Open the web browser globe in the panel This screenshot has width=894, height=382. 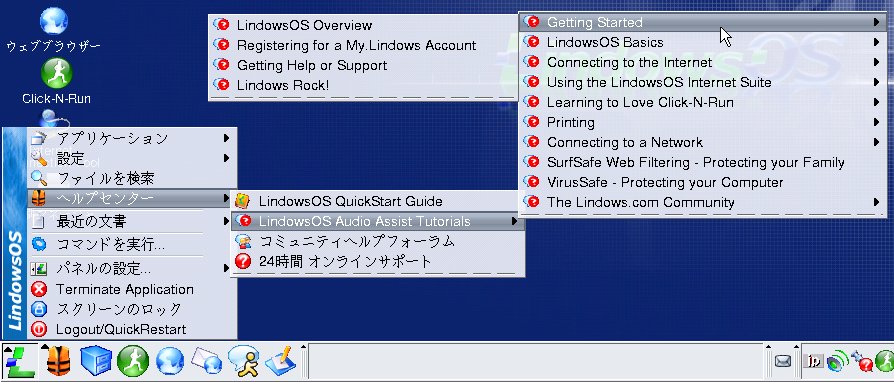click(170, 362)
